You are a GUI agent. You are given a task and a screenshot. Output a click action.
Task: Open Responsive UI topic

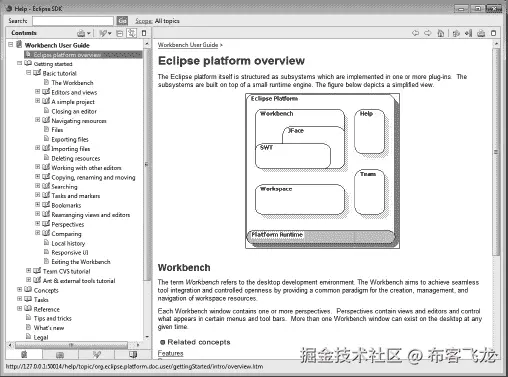pos(70,253)
